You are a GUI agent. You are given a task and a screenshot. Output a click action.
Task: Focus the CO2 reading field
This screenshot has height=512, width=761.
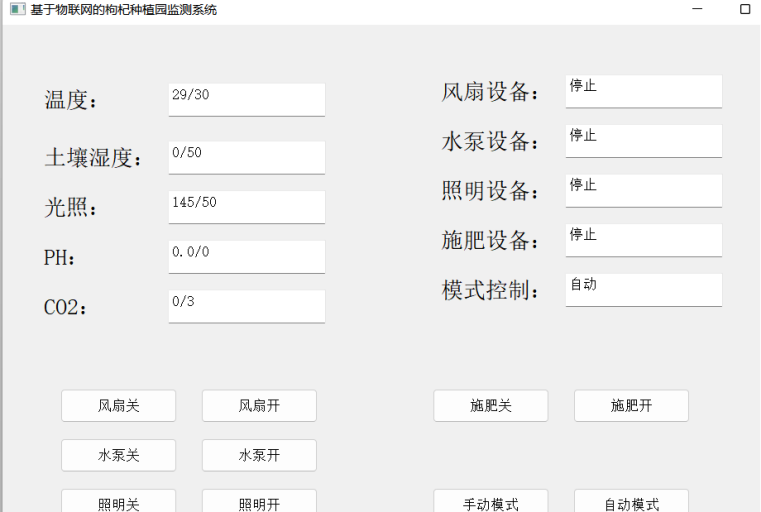click(246, 306)
